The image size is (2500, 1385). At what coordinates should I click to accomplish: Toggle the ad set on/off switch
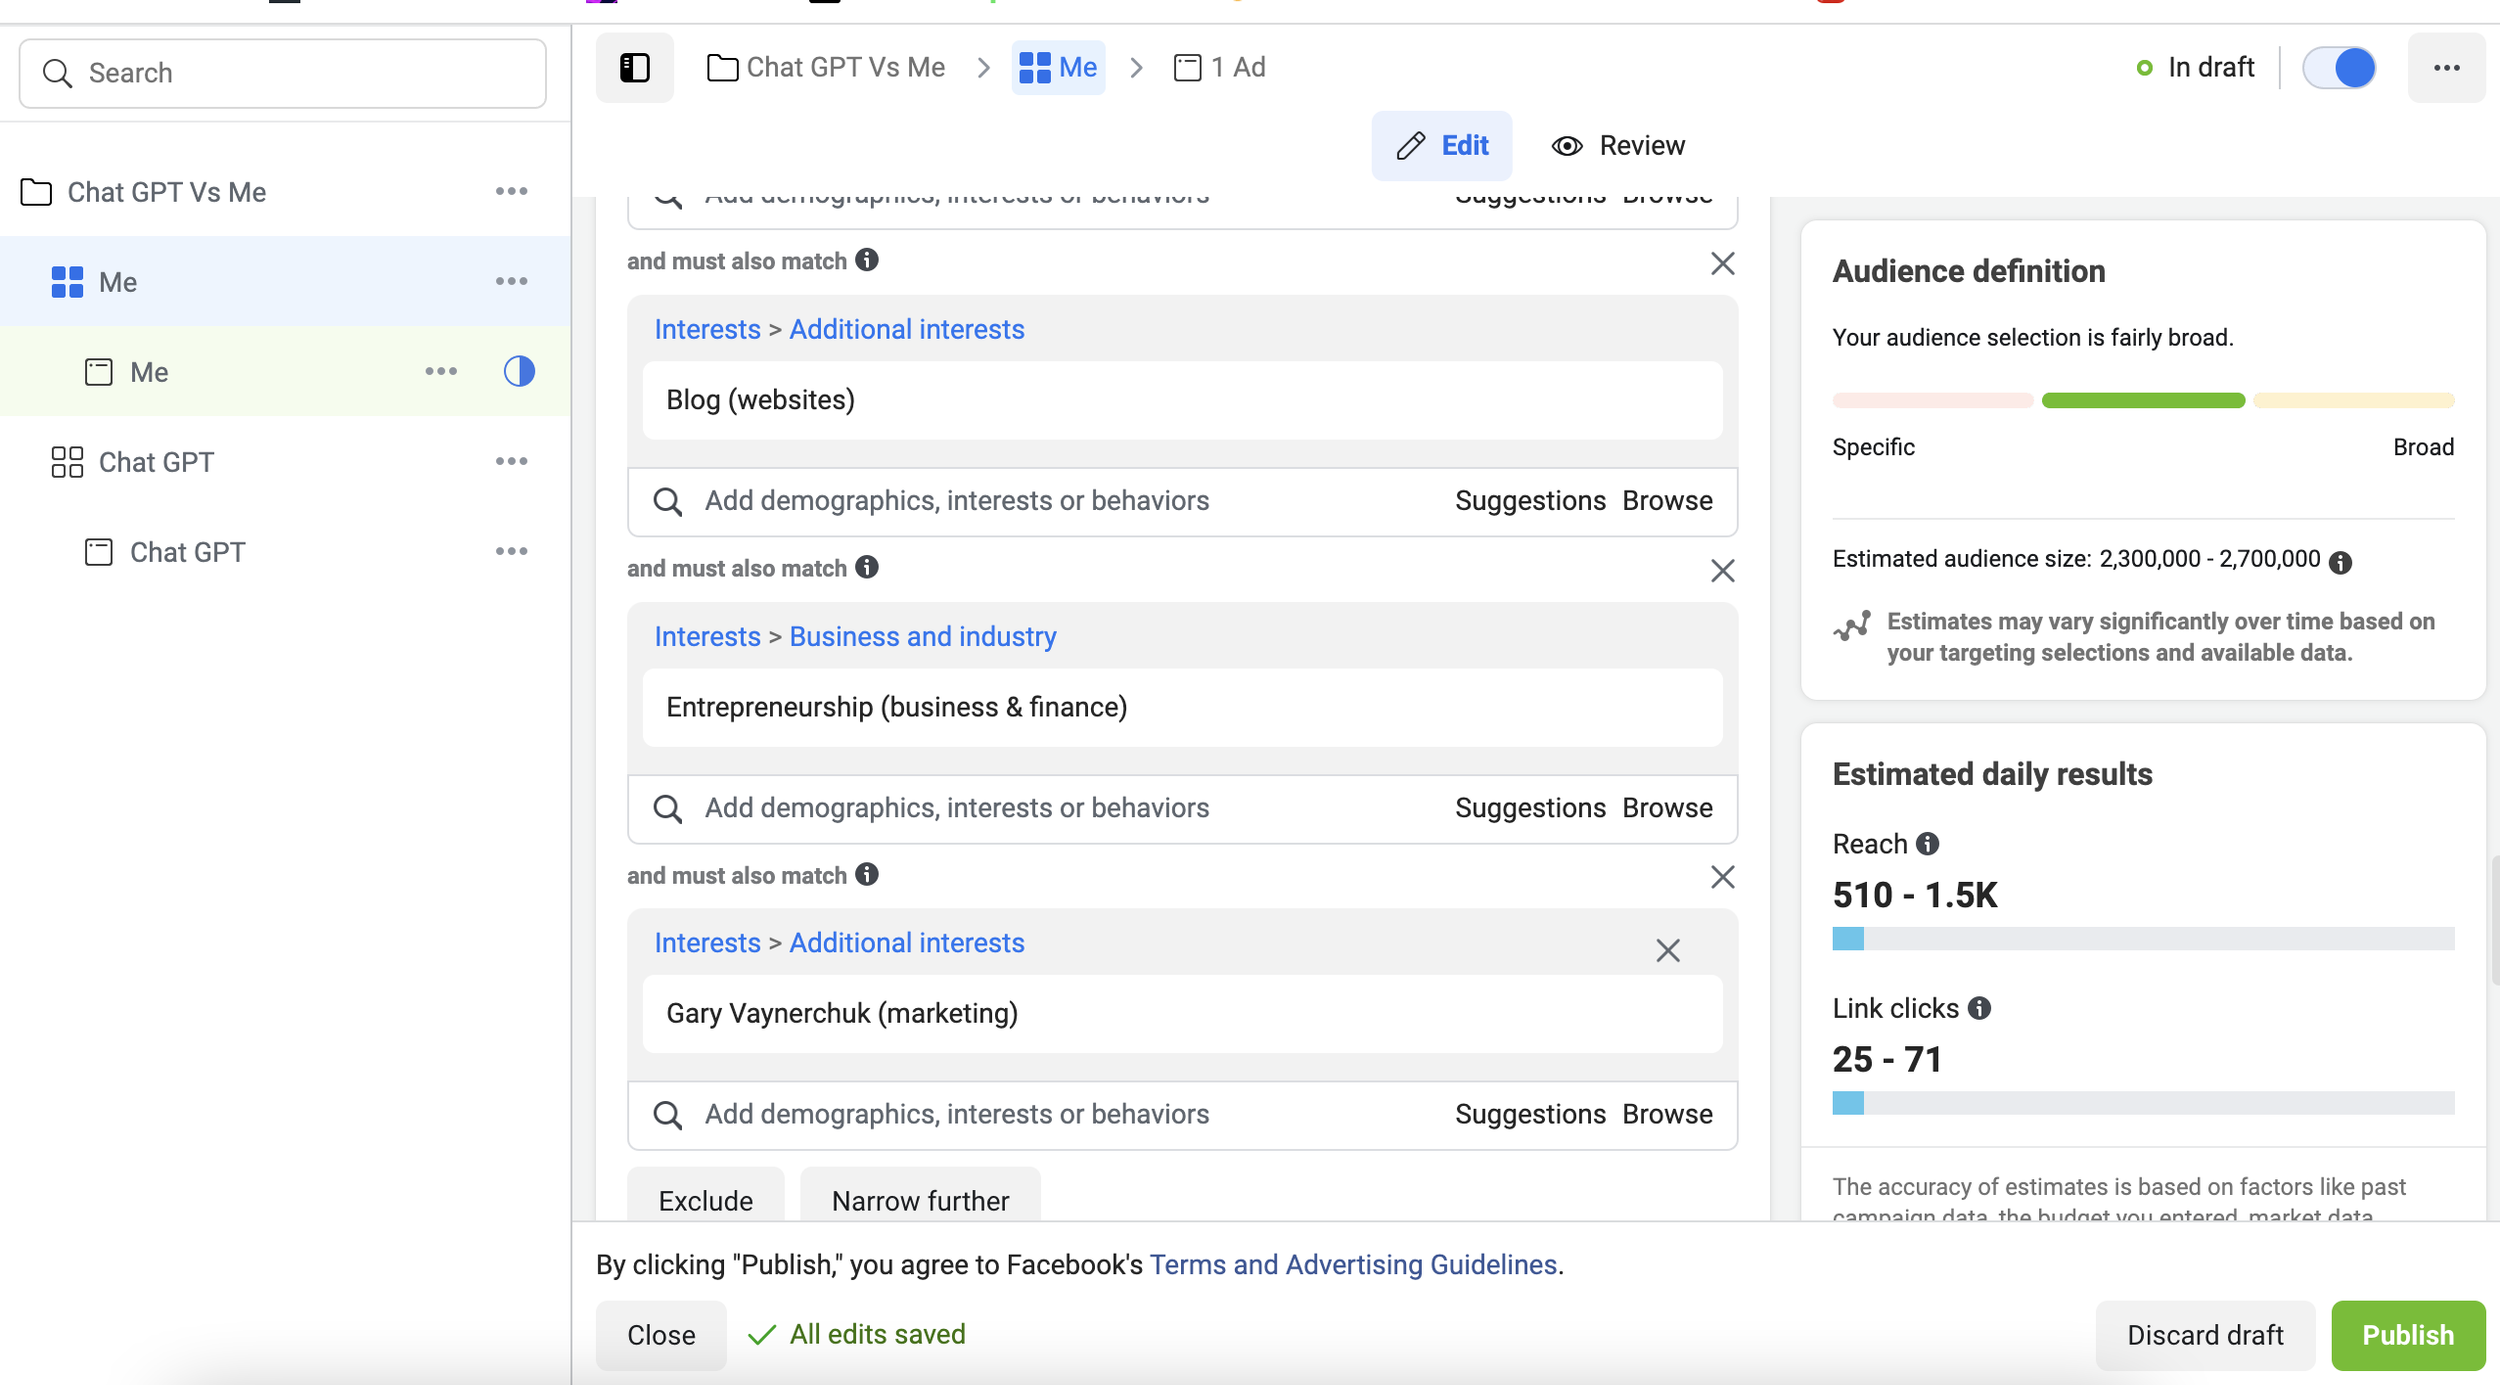pos(2339,68)
